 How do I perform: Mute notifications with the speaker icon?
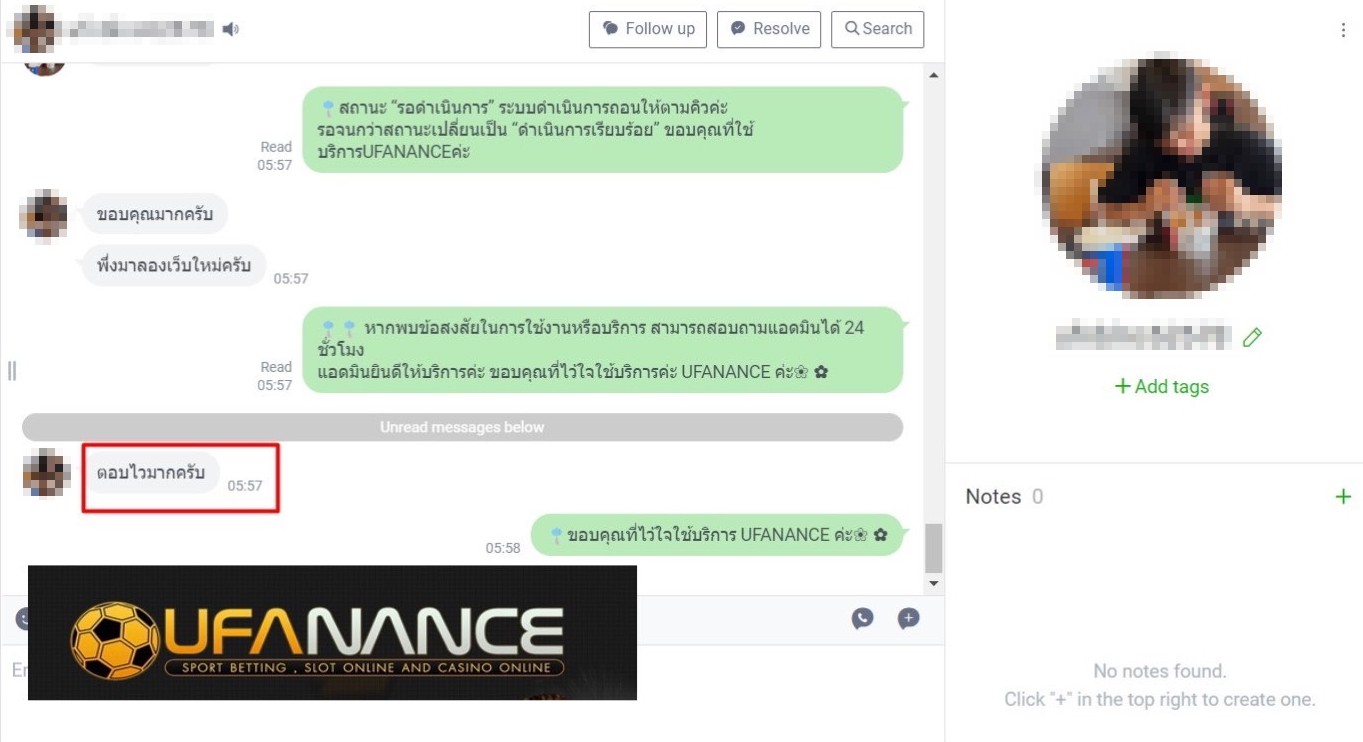point(231,29)
